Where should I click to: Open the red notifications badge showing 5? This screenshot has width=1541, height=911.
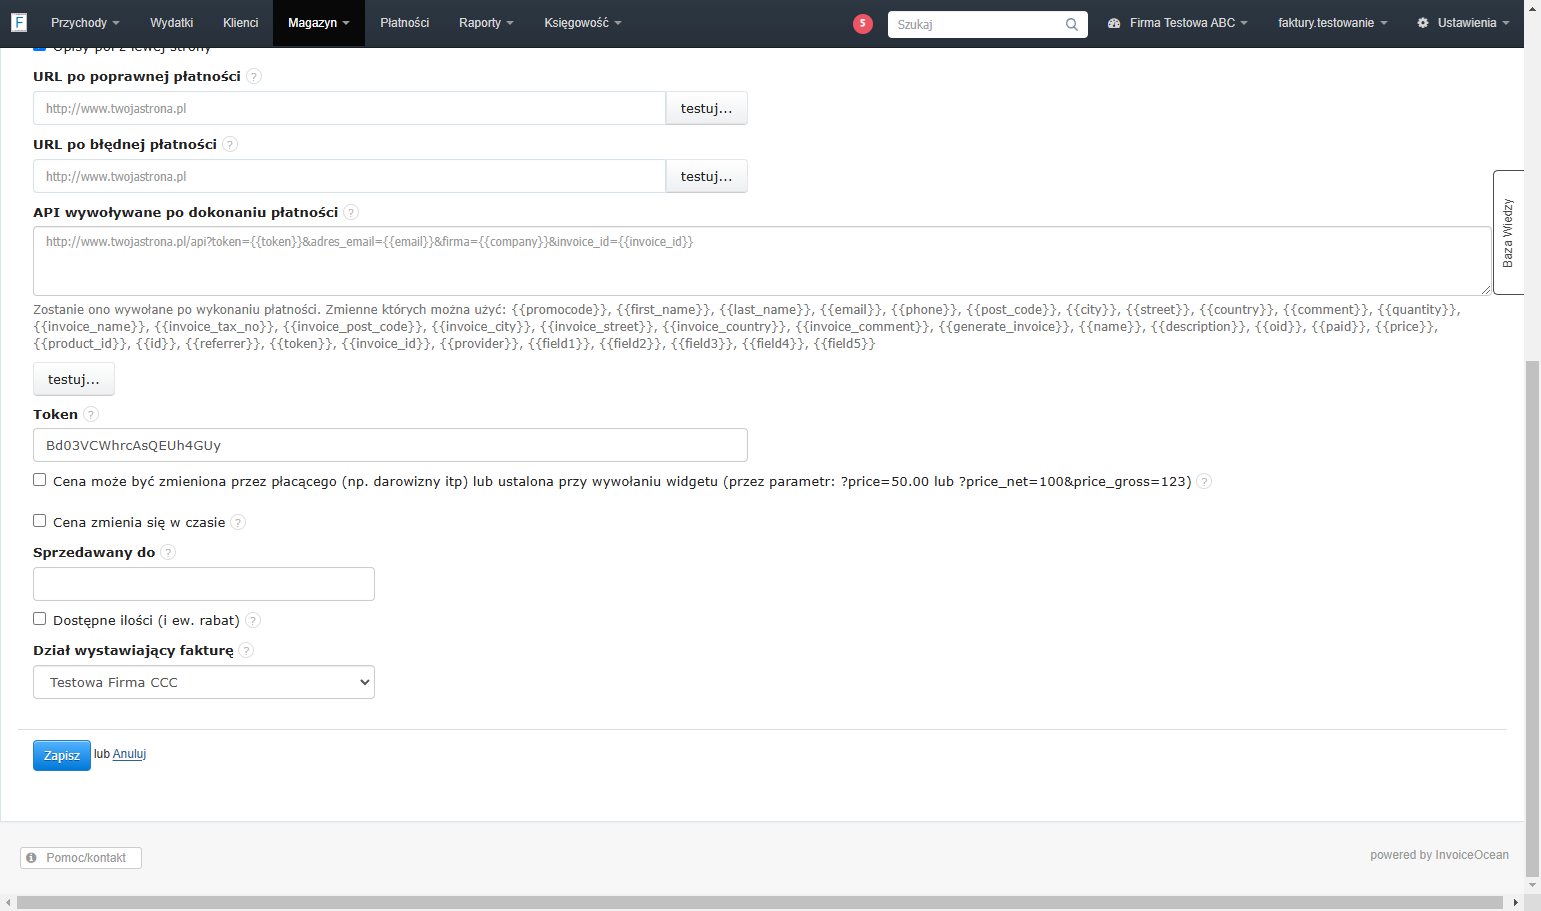[x=863, y=23]
